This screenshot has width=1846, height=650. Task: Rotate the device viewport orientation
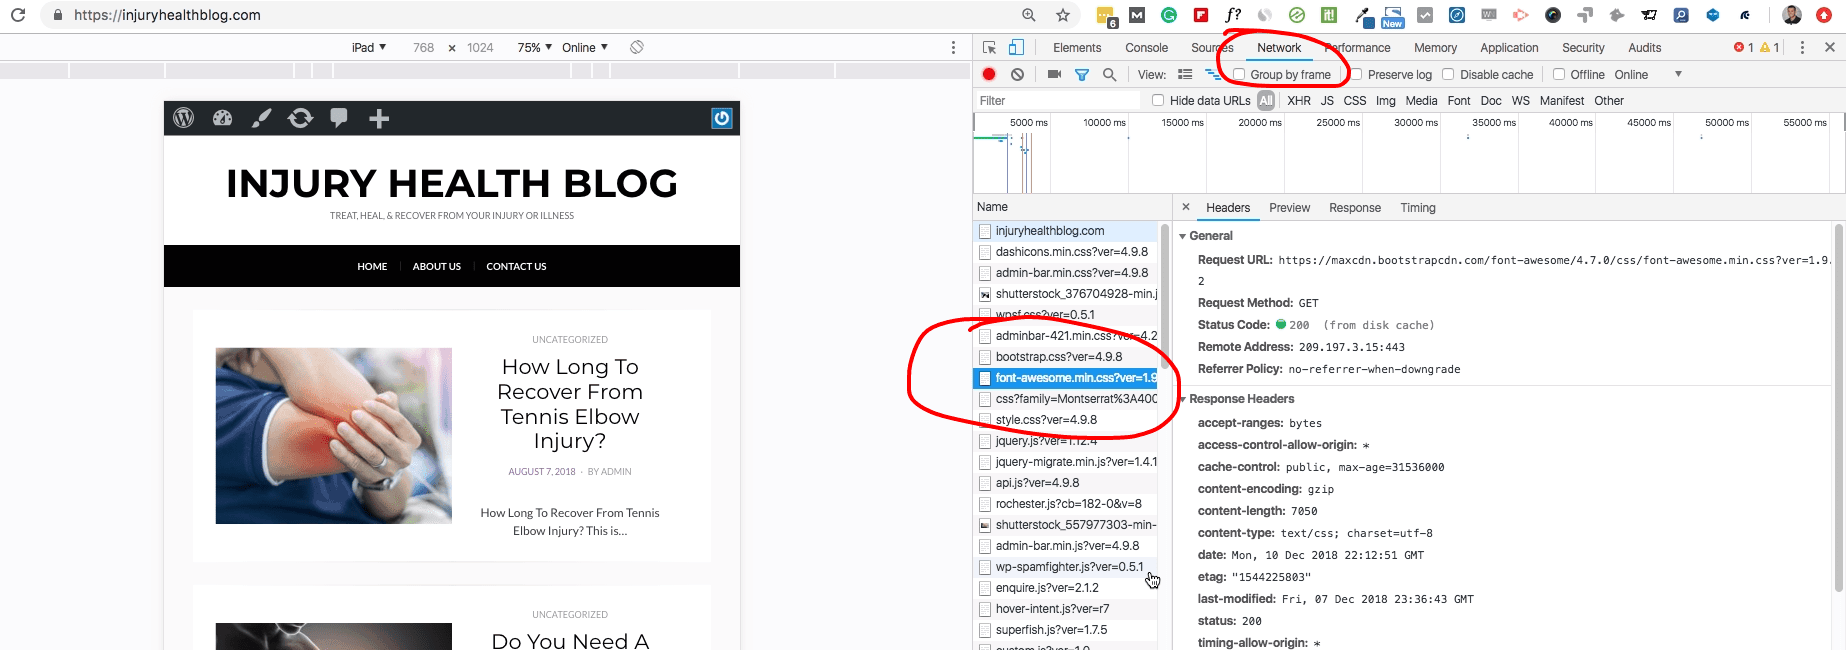pos(636,47)
